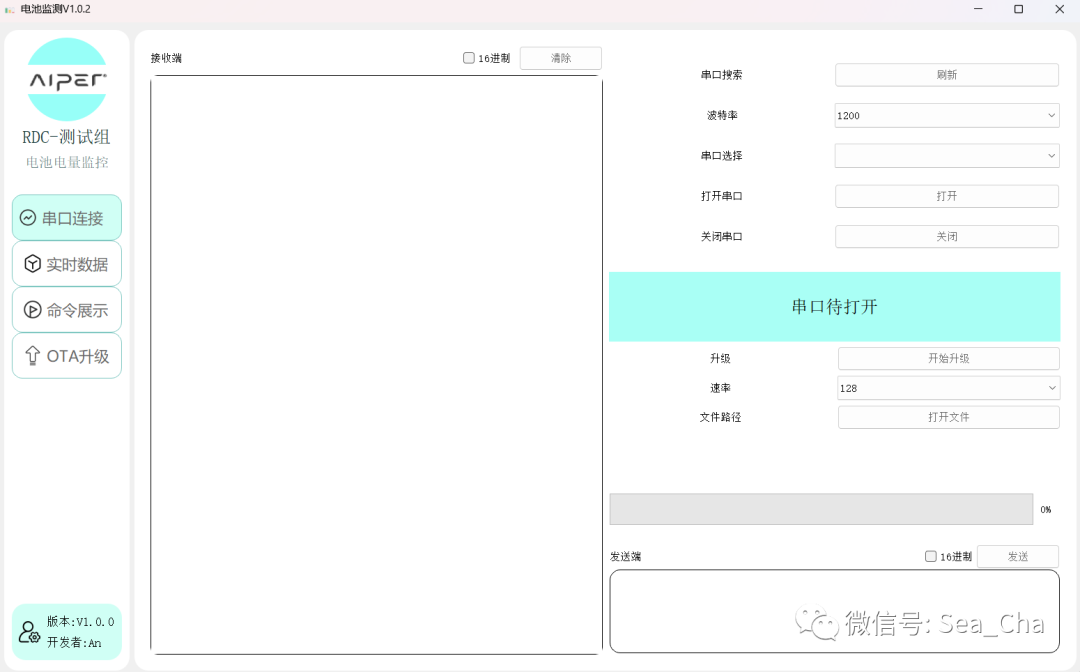Open the 串口连接 tab
Image resolution: width=1080 pixels, height=672 pixels.
[67, 218]
